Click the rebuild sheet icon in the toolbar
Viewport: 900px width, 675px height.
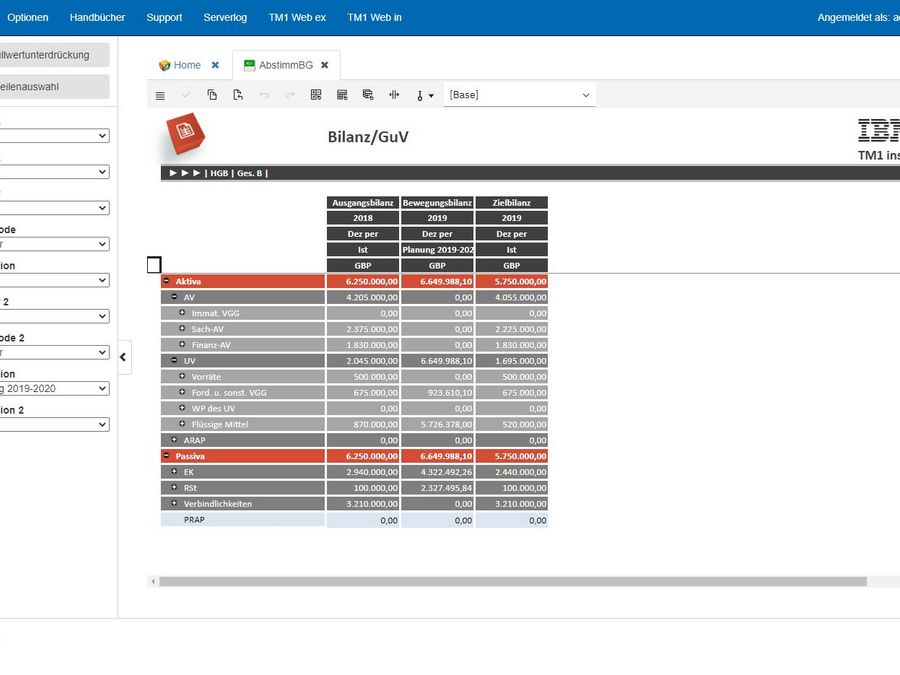pos(342,95)
